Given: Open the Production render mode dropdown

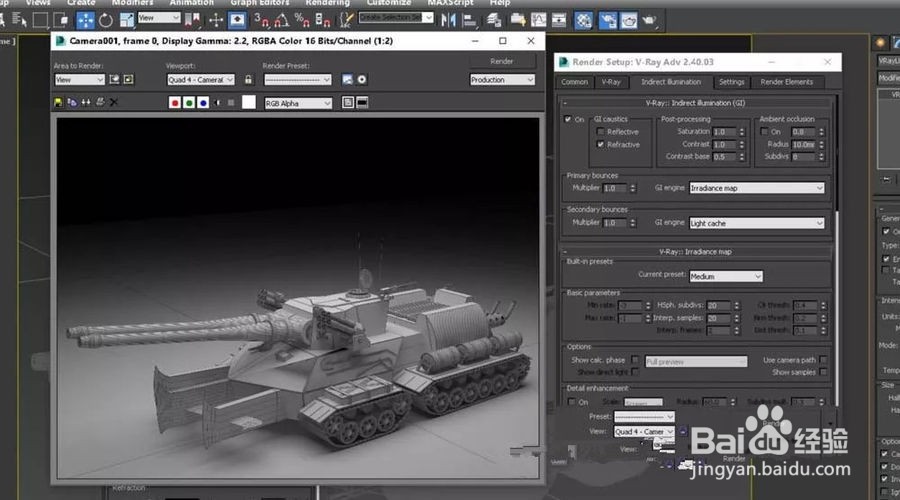Looking at the screenshot, I should click(502, 80).
